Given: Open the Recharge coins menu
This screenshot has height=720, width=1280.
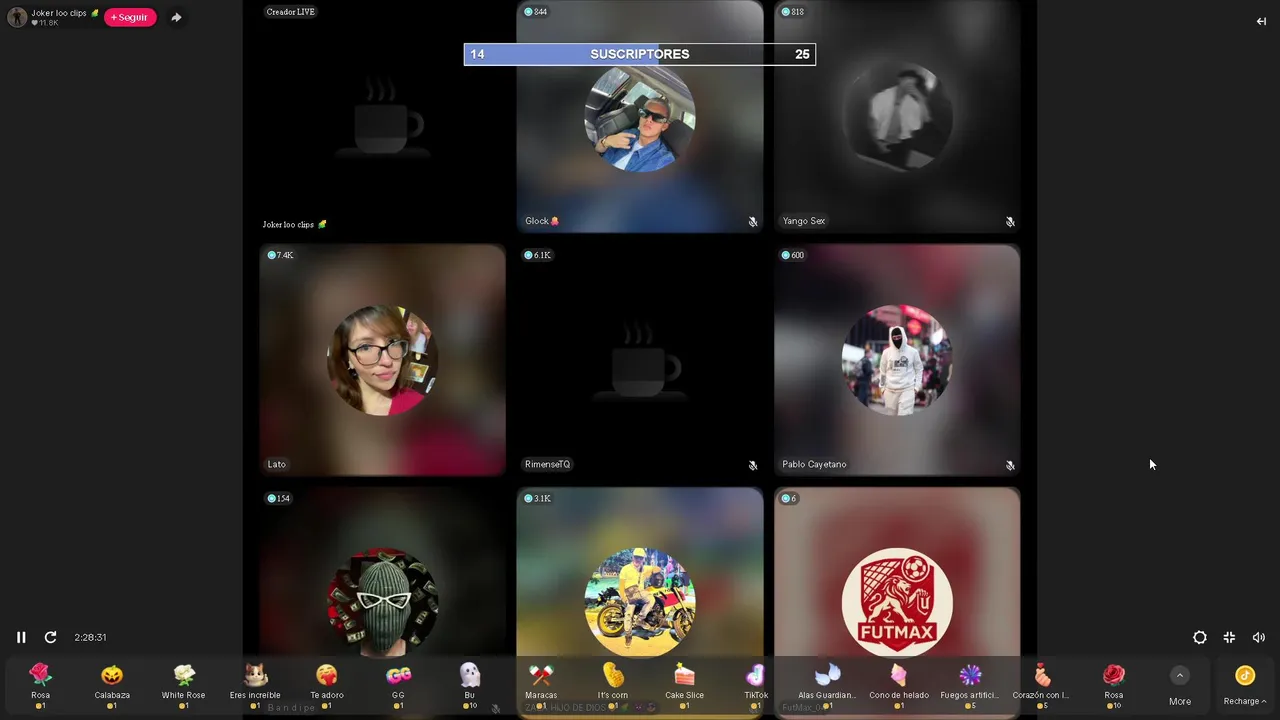Looking at the screenshot, I should coord(1245,686).
